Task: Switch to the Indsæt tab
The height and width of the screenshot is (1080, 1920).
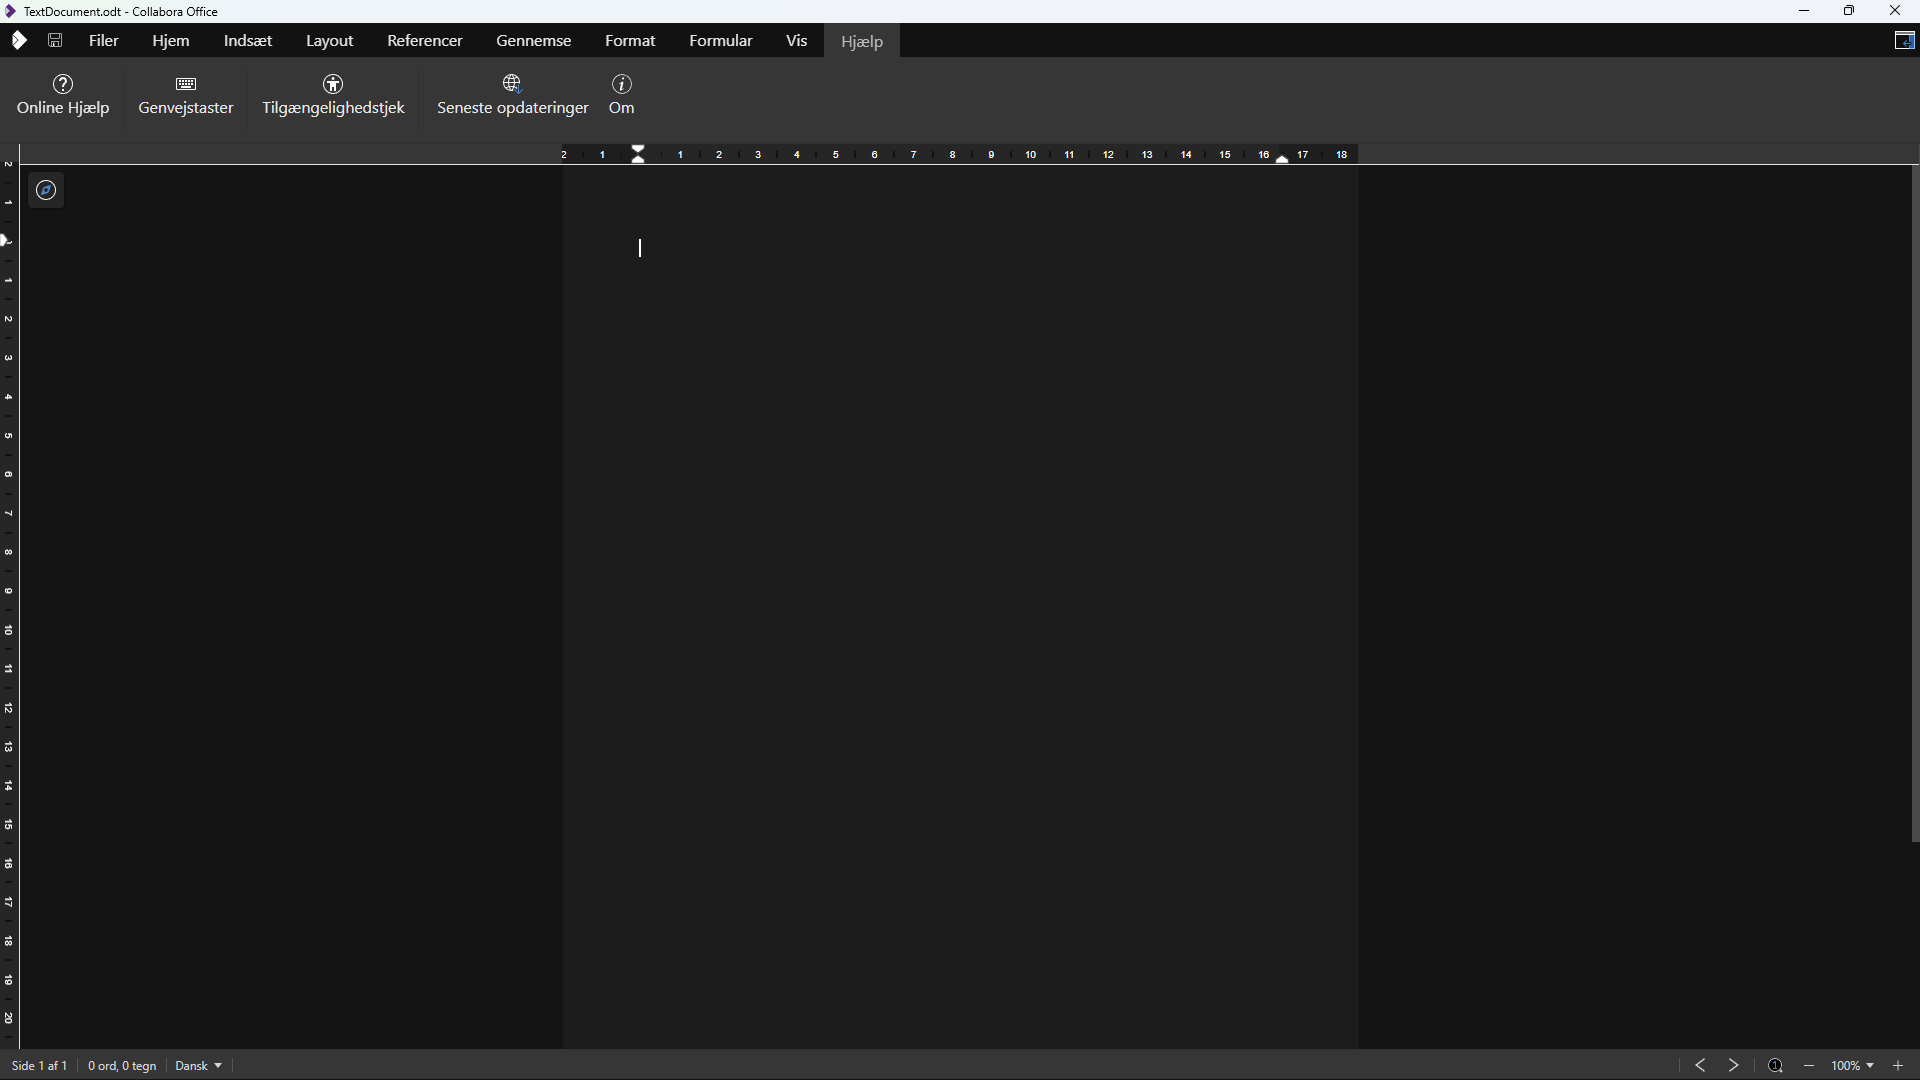Action: [246, 40]
